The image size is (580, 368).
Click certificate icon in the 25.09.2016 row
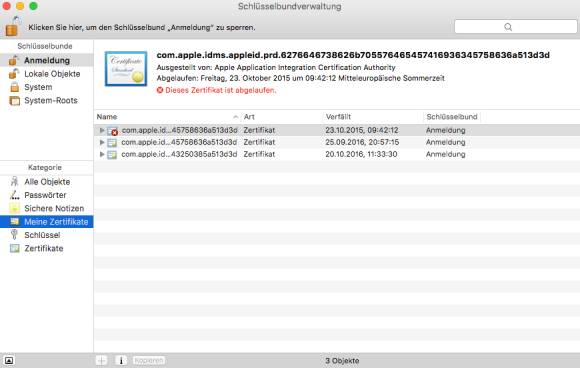[x=112, y=142]
